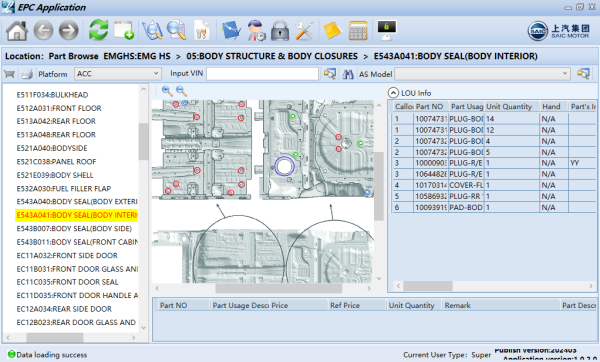
Task: Click diagram horizontal scrollbar thumb
Action: (x=279, y=288)
